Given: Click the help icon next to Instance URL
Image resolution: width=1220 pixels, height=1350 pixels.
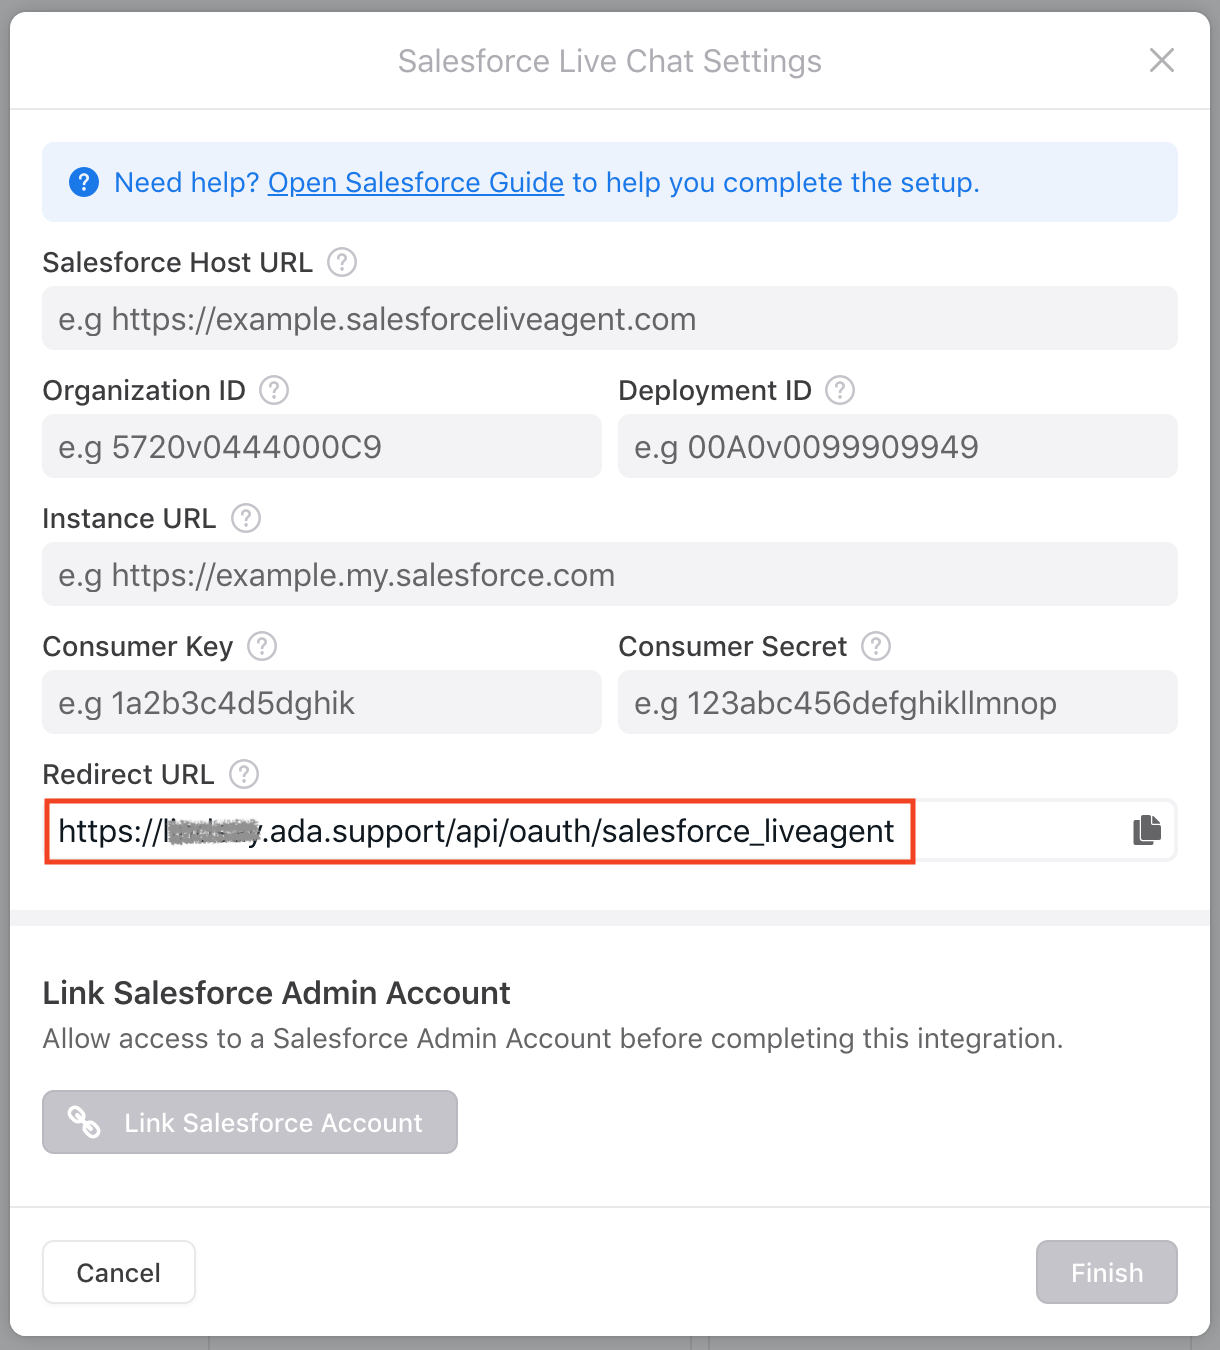Looking at the screenshot, I should click(x=246, y=518).
